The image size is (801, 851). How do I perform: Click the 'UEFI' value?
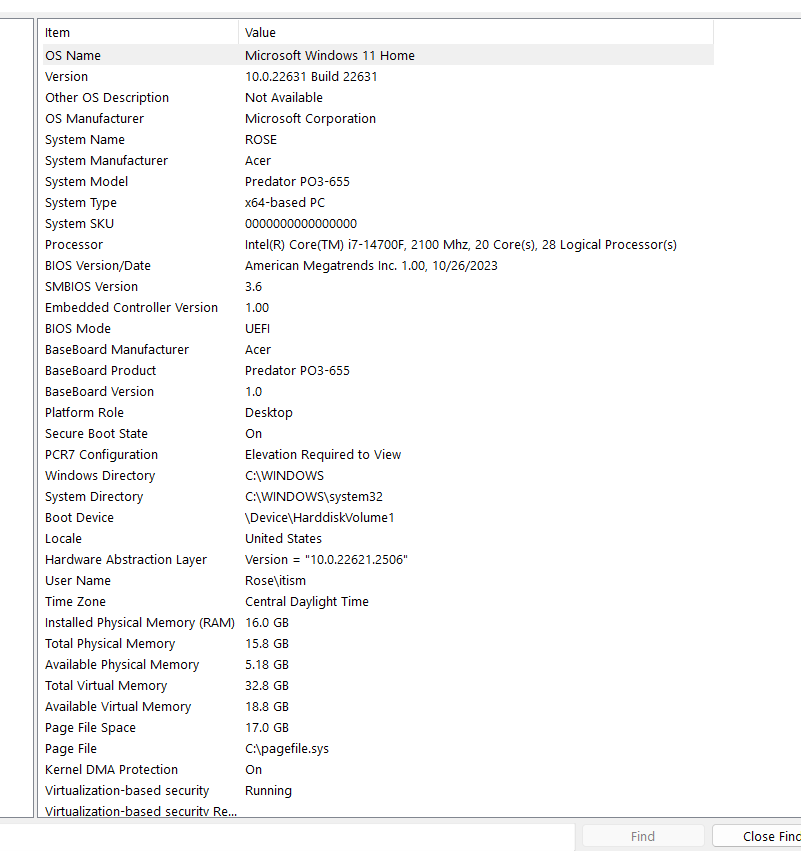point(257,328)
